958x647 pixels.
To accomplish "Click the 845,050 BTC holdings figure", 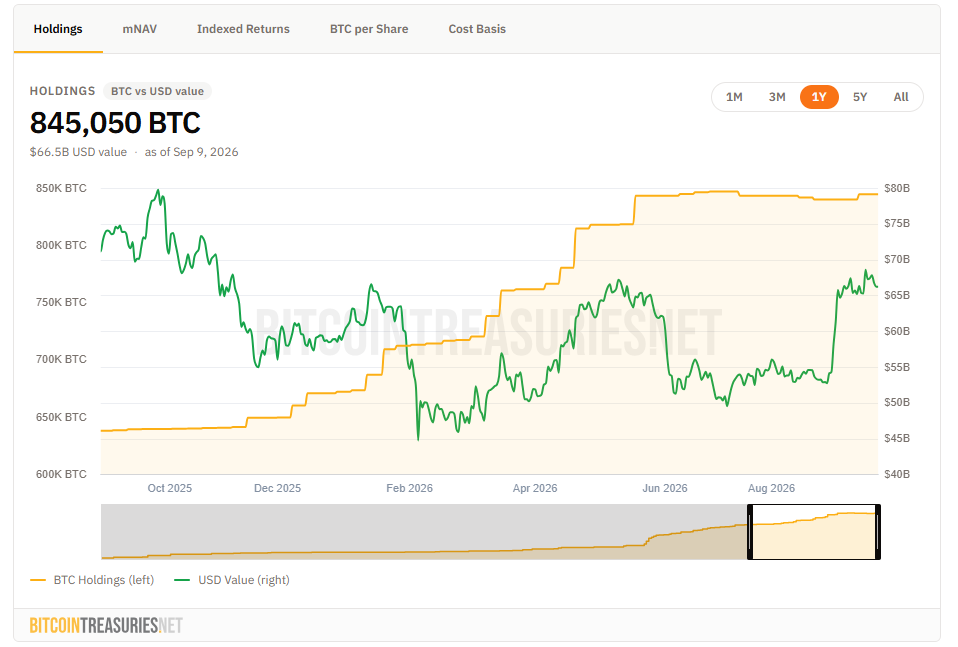I will (115, 123).
